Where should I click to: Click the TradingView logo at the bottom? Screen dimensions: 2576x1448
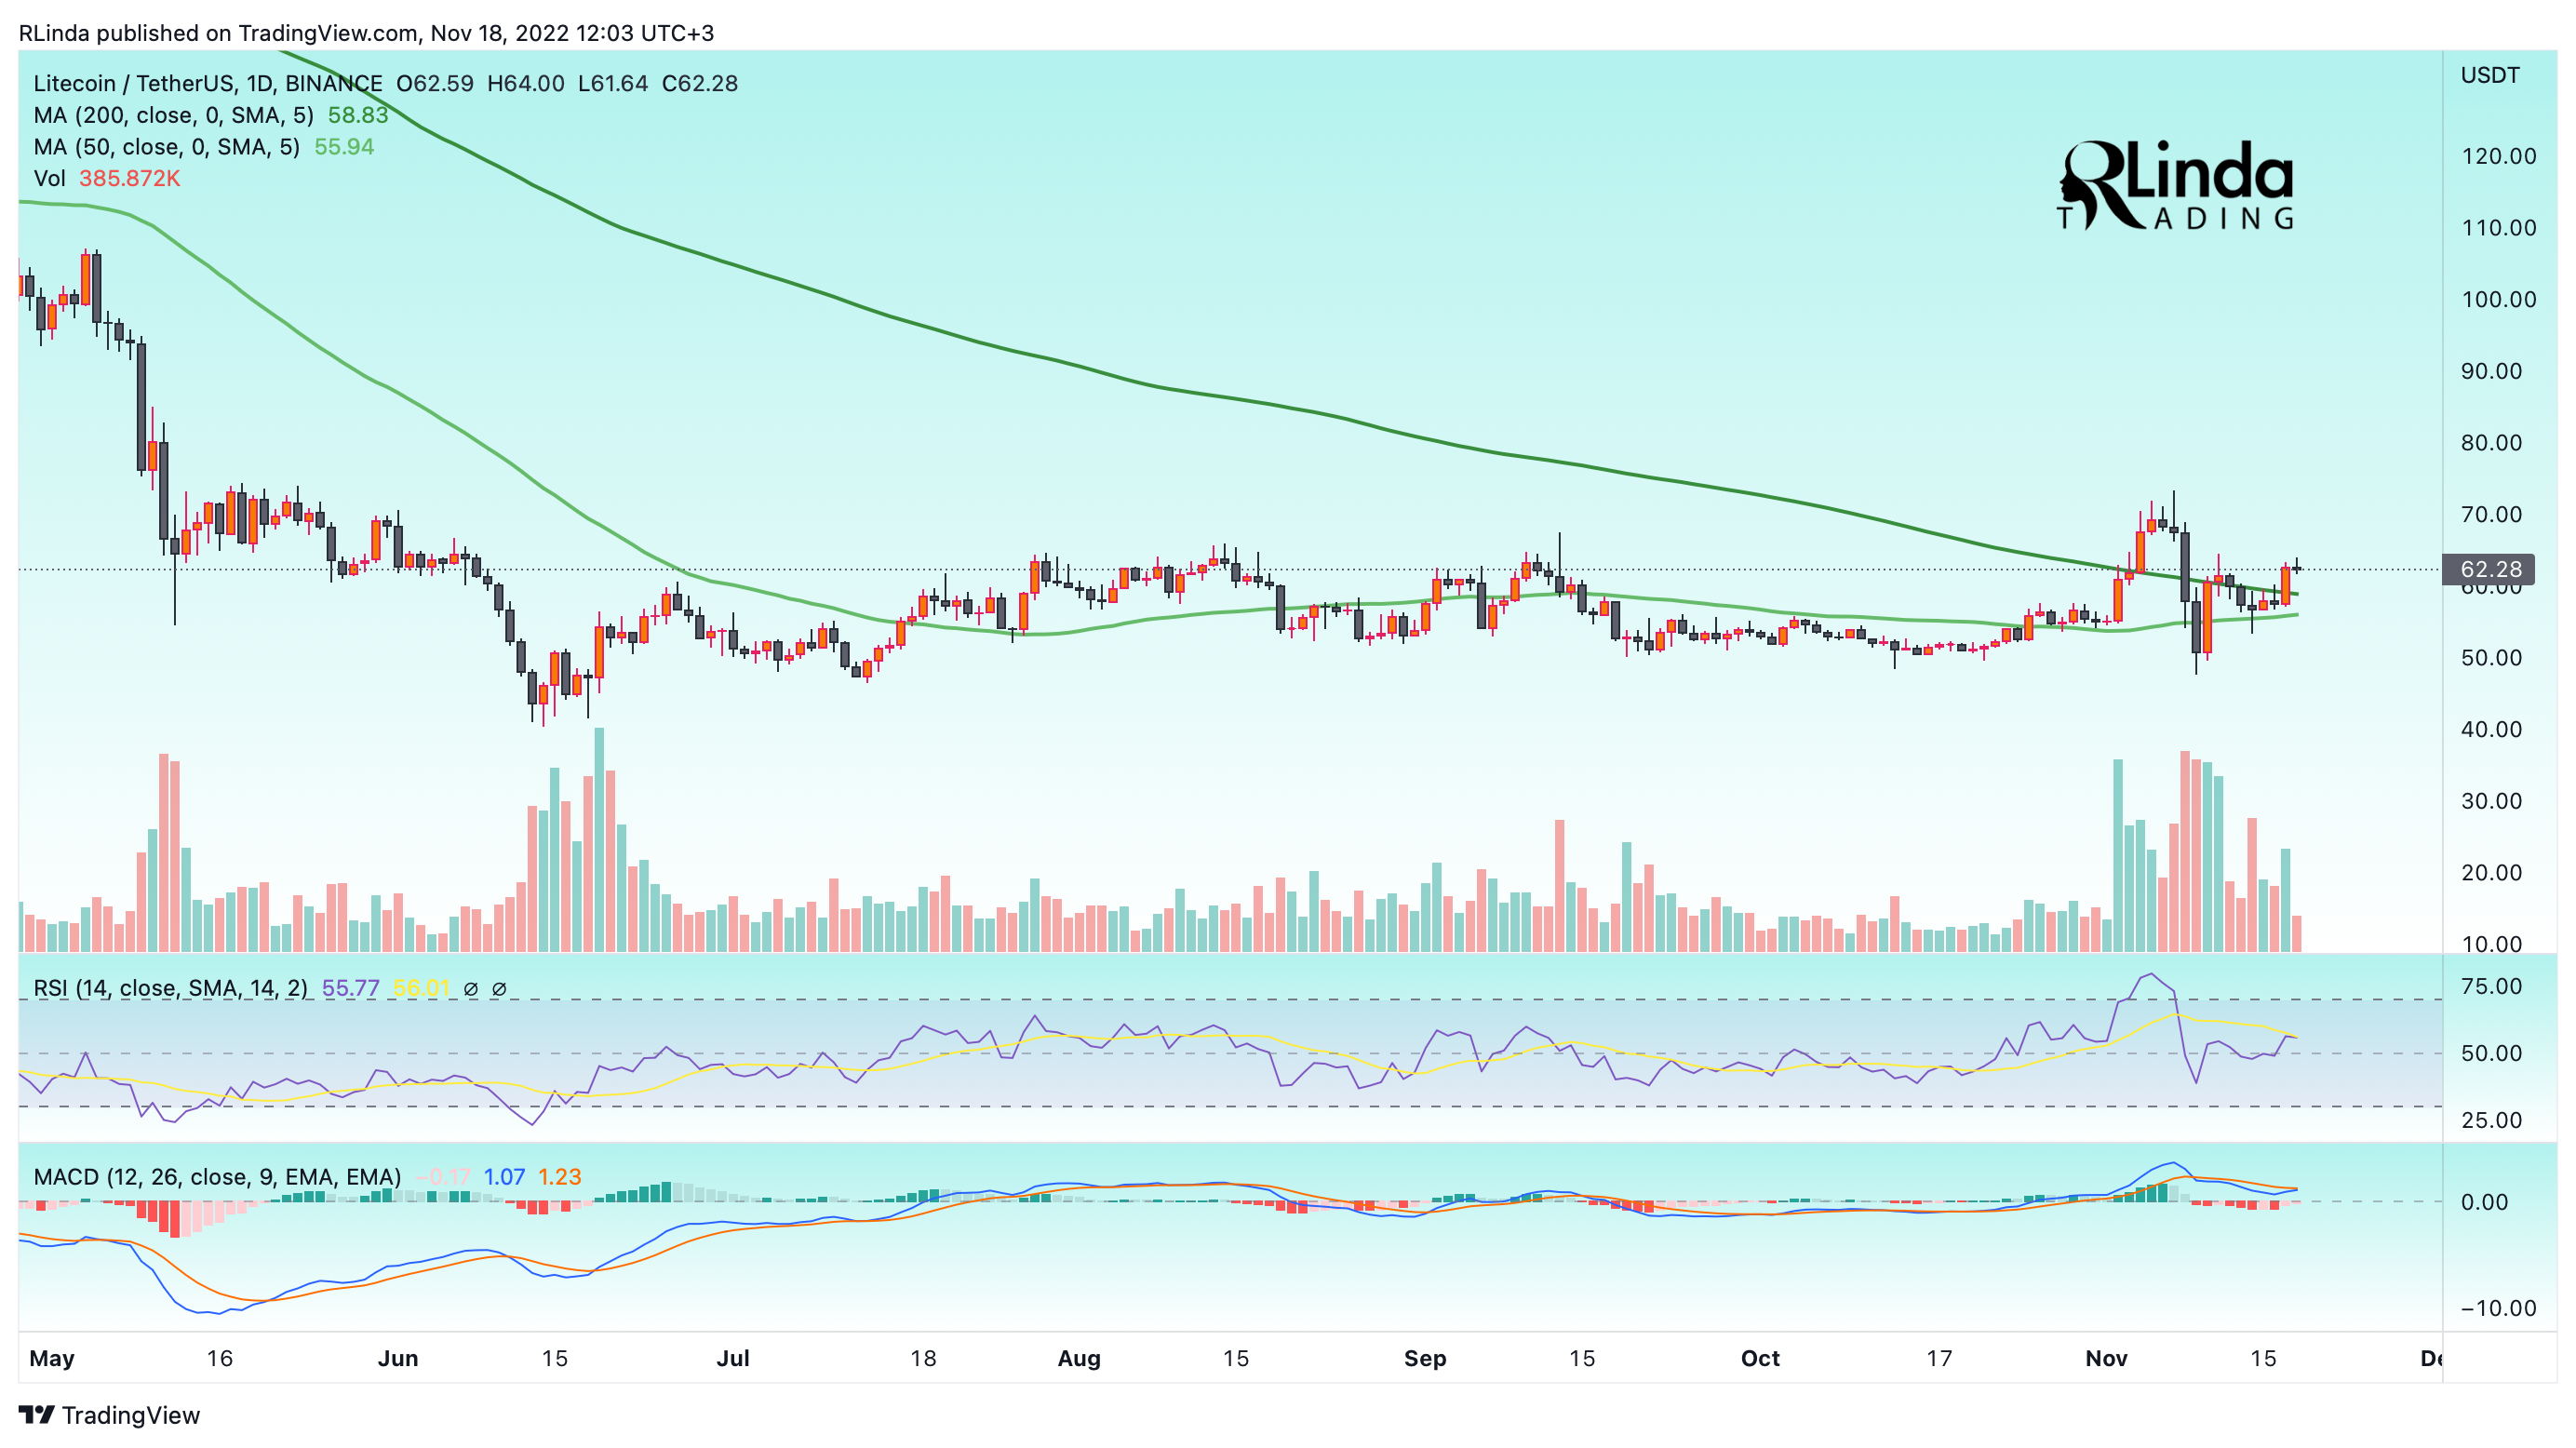[x=110, y=1415]
